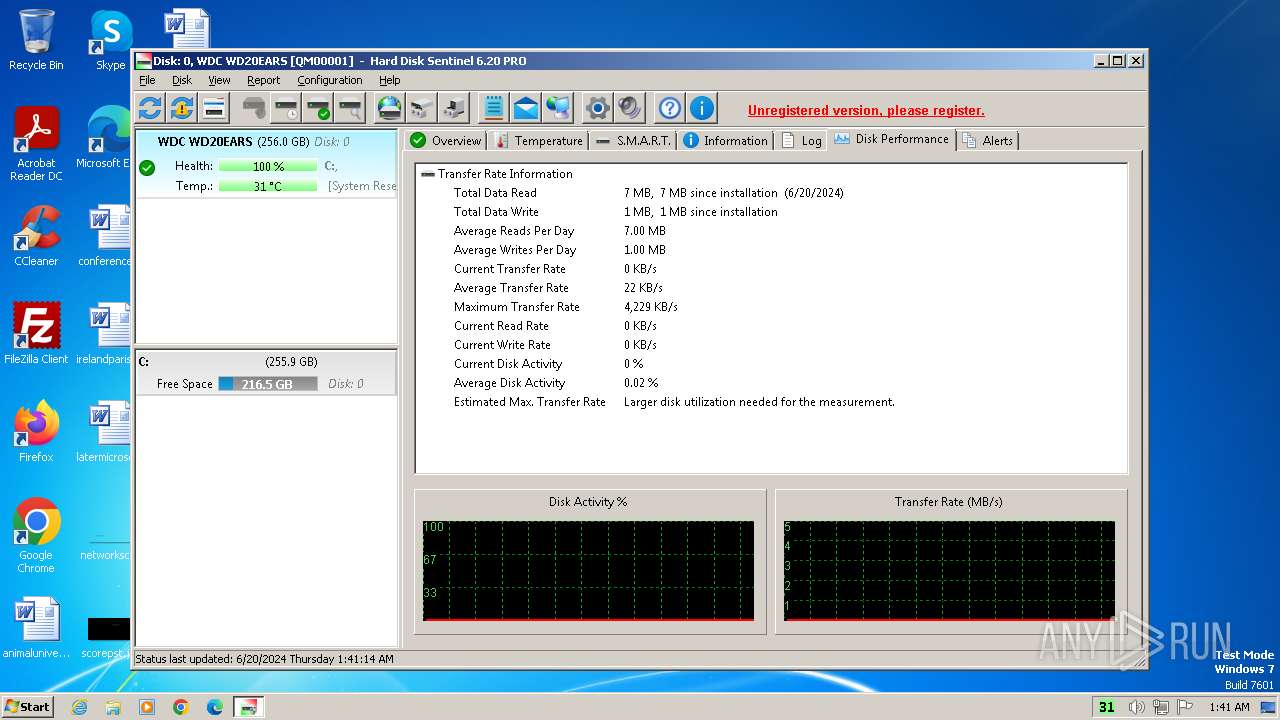Screen dimensions: 1280x720
Task: Click the computer tower with disk icon
Action: coord(454,108)
